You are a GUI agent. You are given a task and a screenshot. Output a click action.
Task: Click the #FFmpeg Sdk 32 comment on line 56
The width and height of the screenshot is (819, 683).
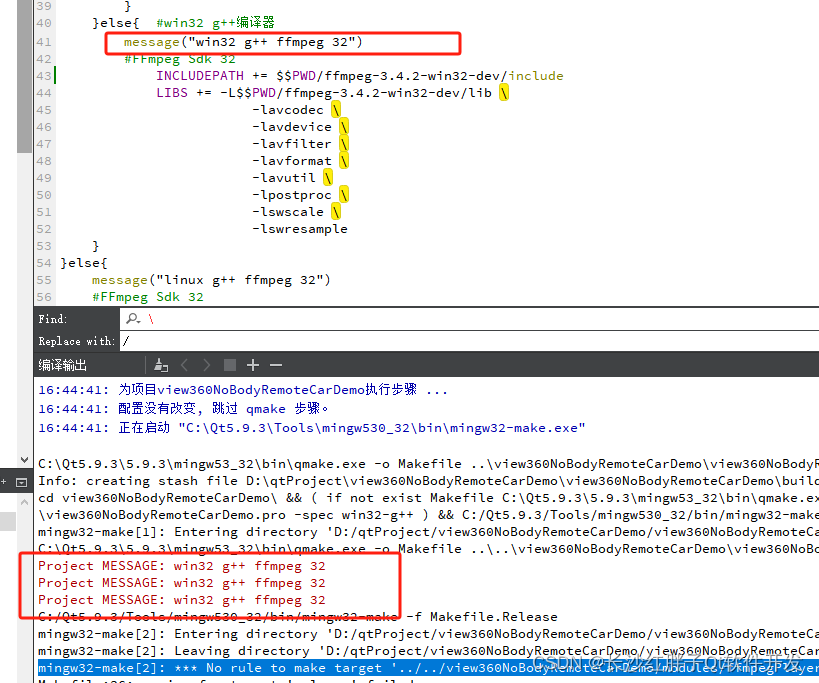tap(148, 297)
